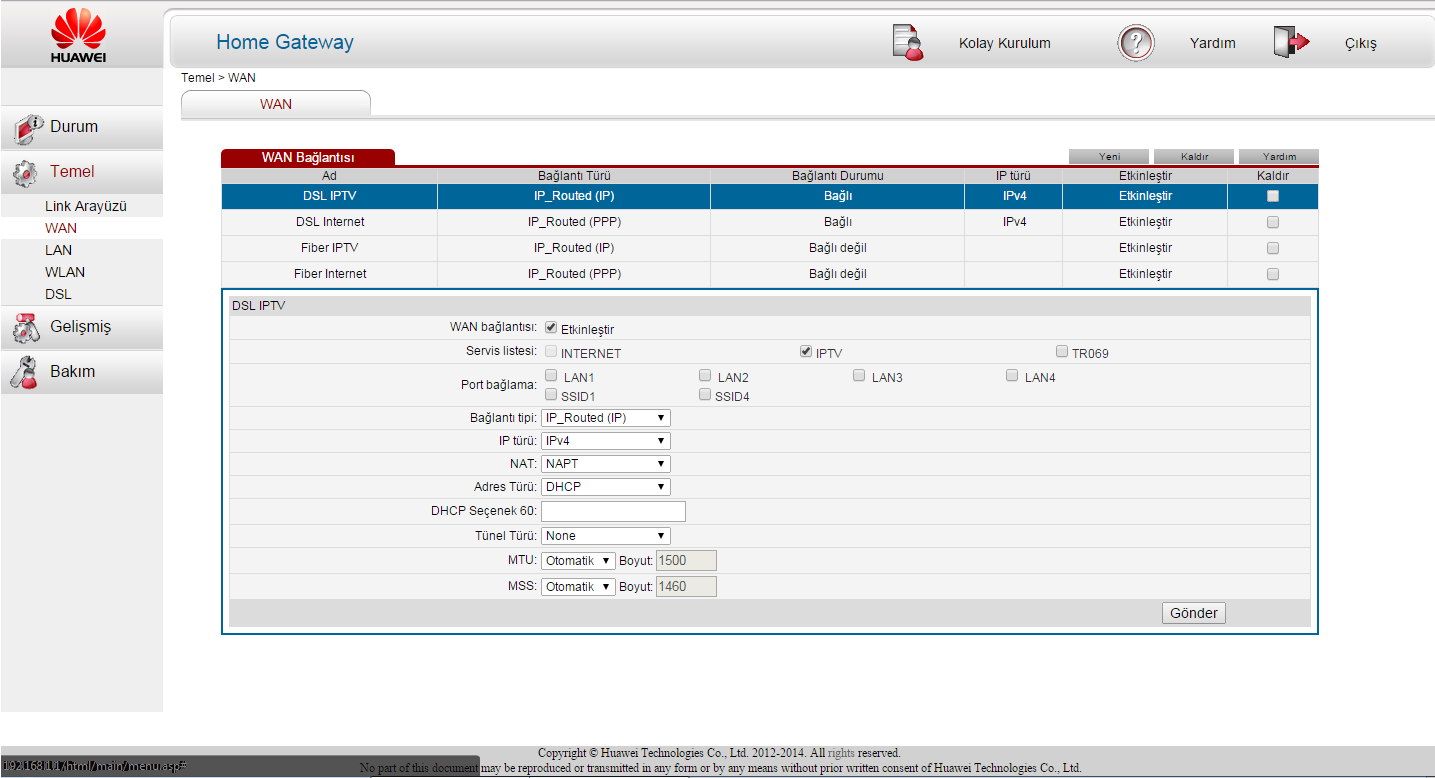
Task: Tick Kaldır checkbox for Fiber Internet
Action: coord(1273,274)
